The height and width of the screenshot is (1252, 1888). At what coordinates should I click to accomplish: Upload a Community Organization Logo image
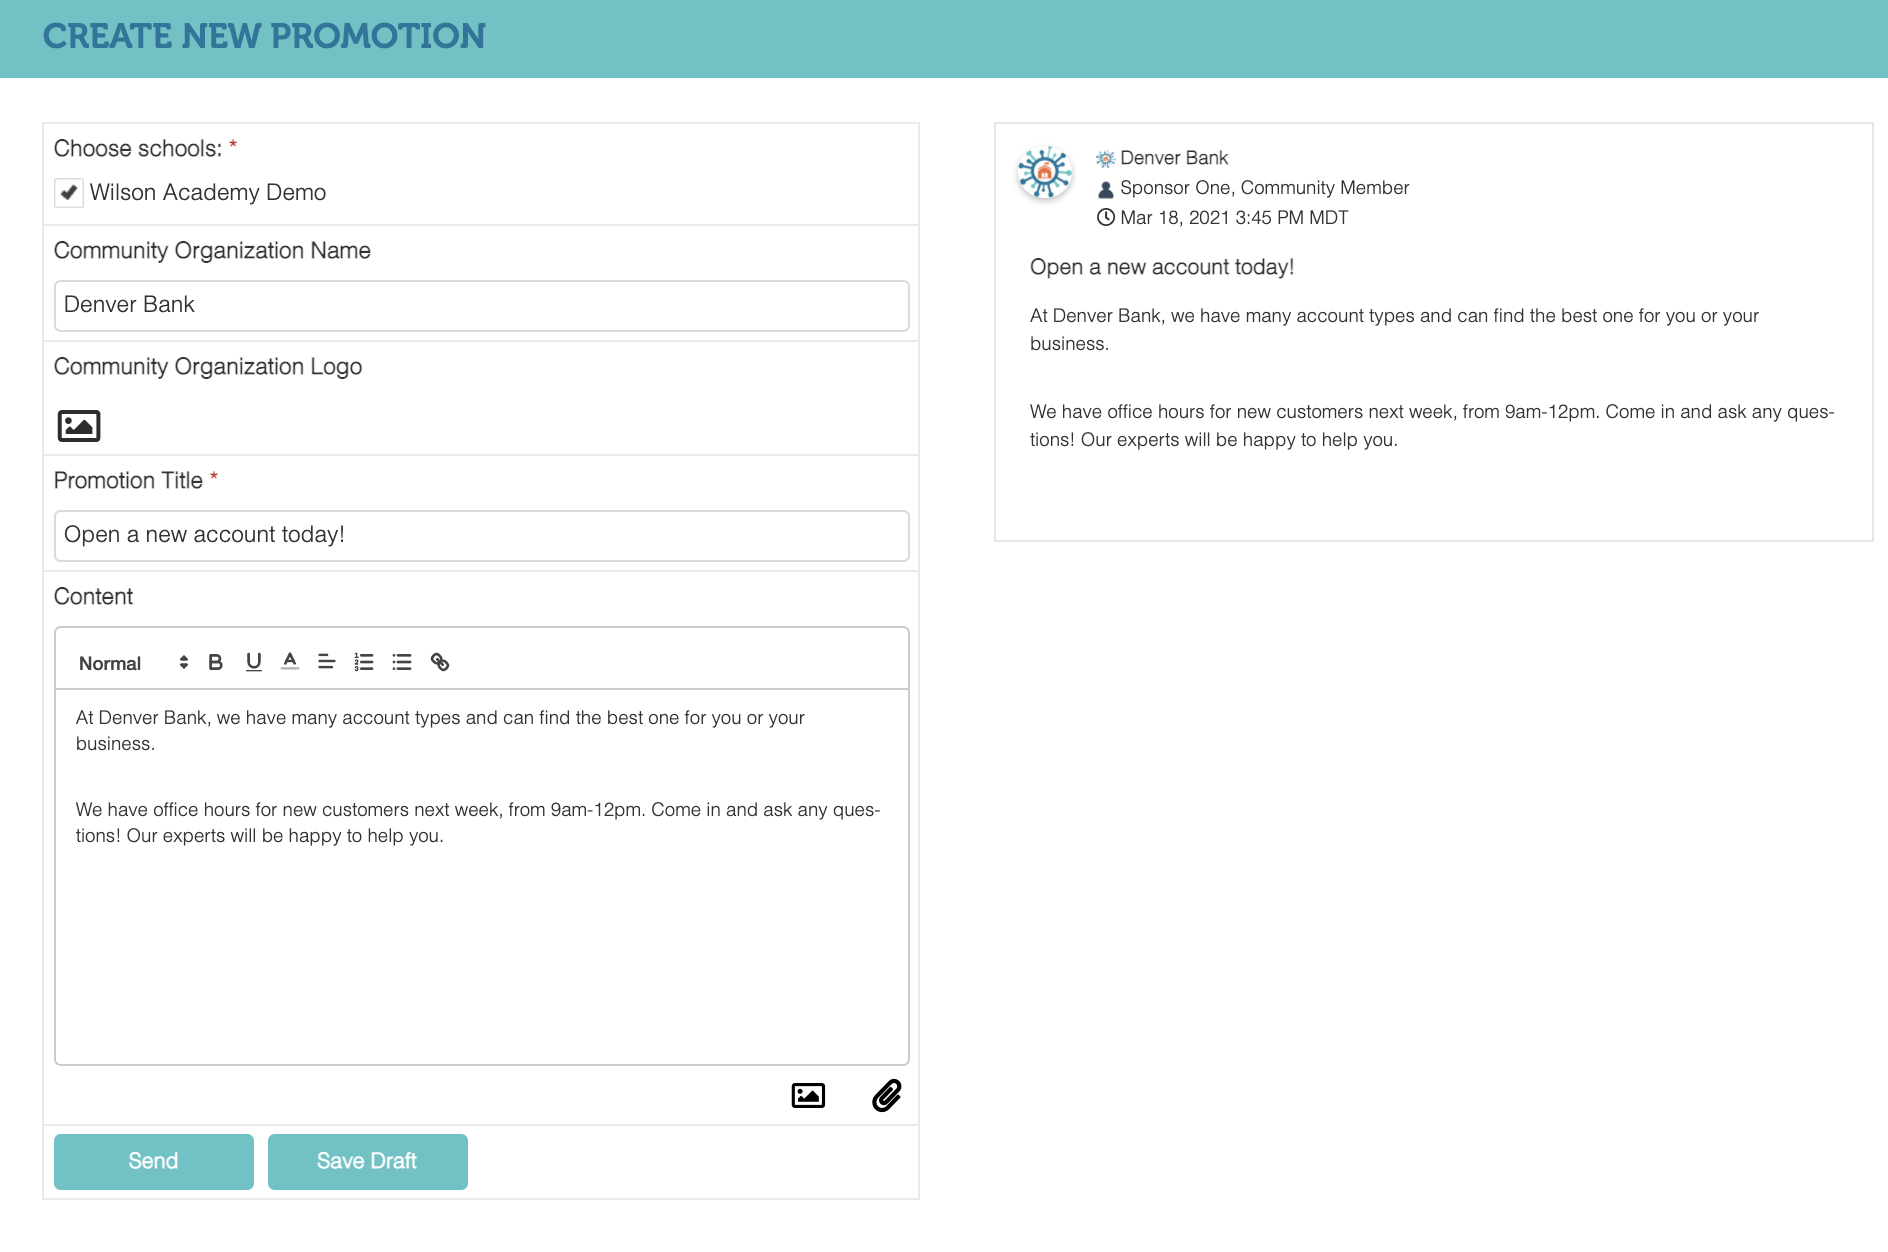click(x=79, y=426)
